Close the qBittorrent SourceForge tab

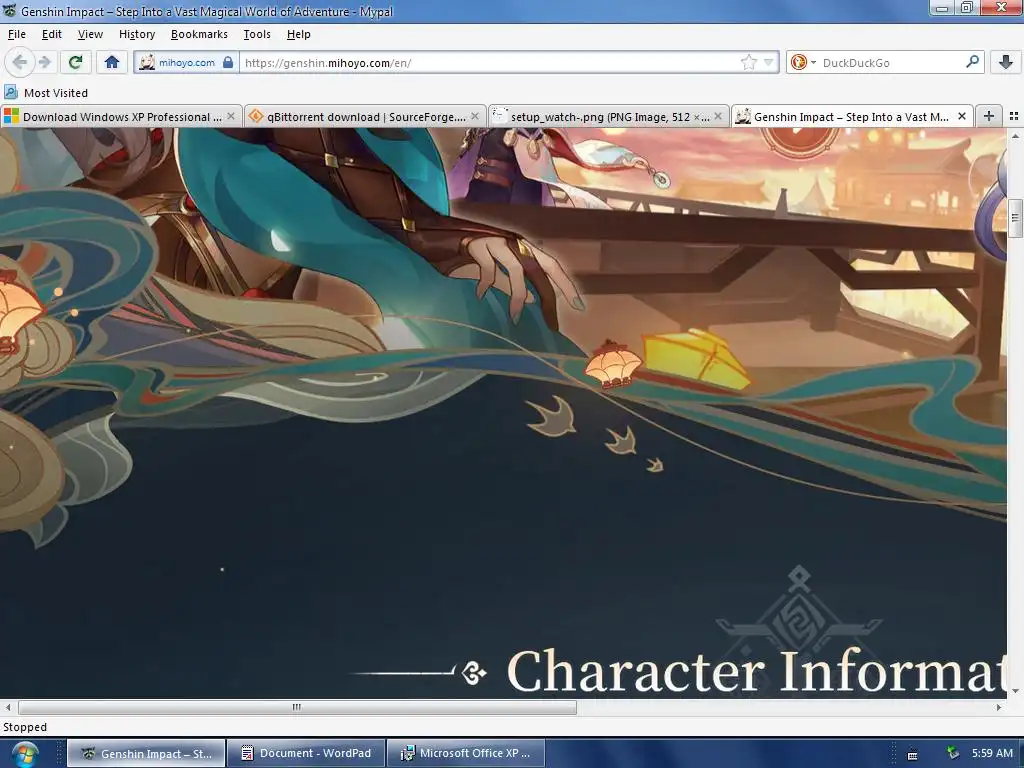pos(475,116)
